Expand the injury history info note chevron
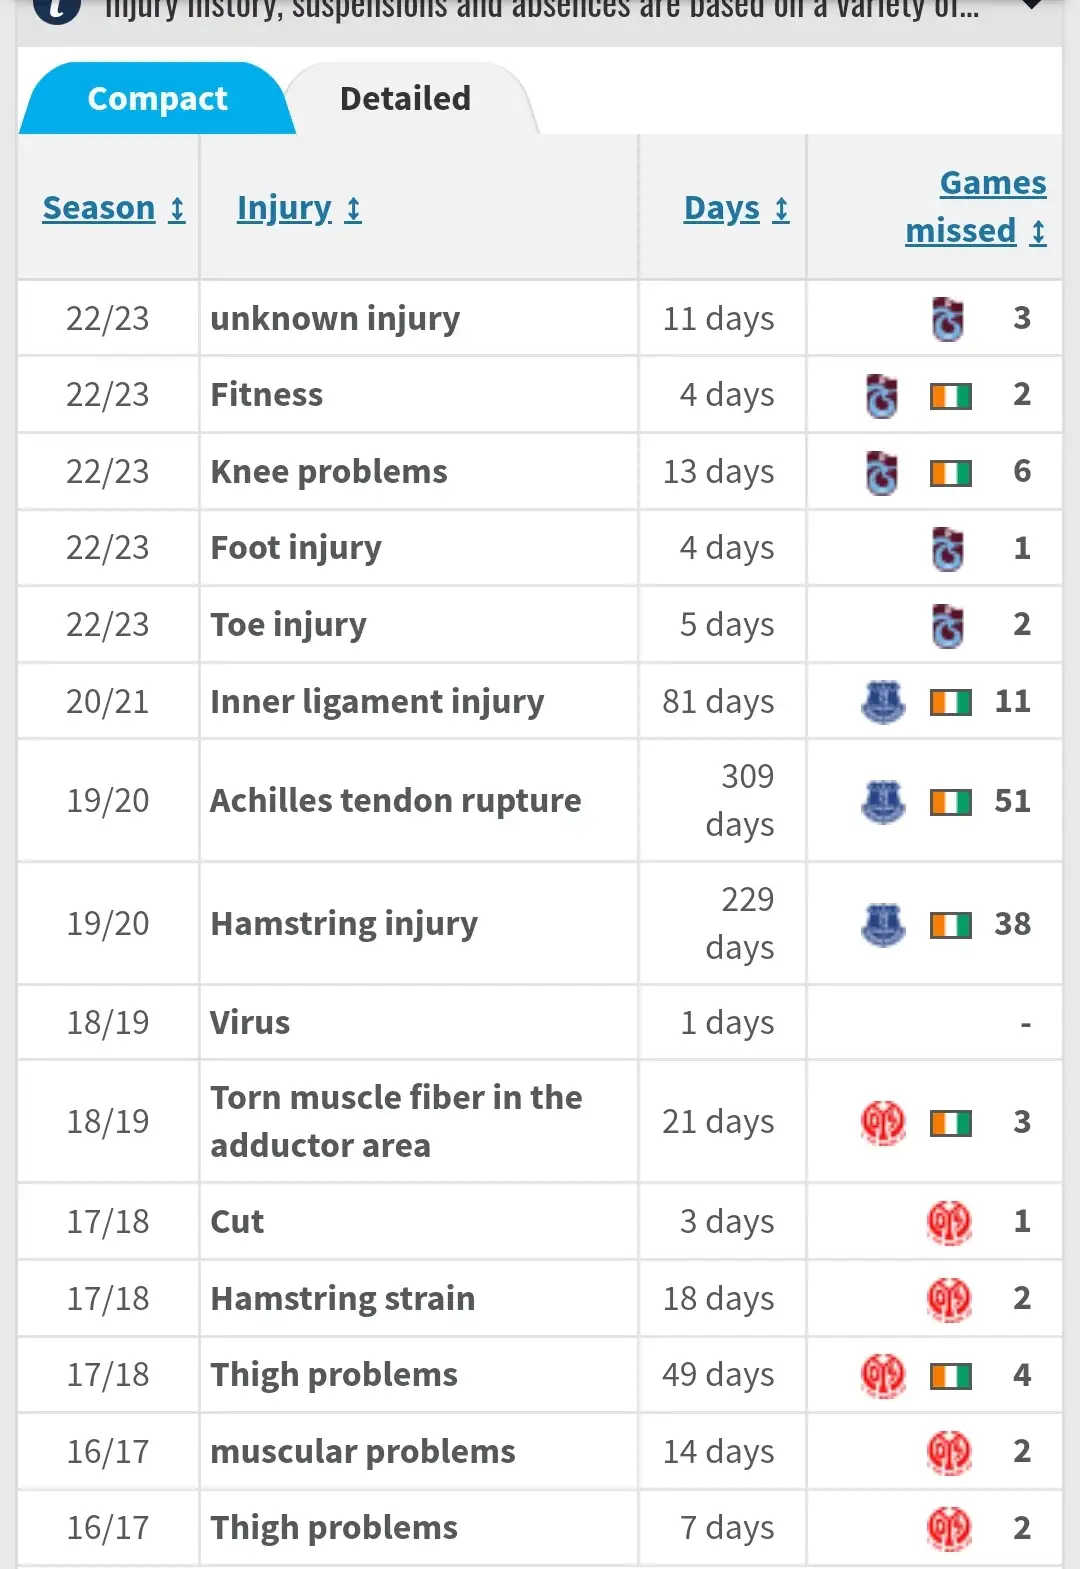Image resolution: width=1080 pixels, height=1569 pixels. click(1031, 6)
